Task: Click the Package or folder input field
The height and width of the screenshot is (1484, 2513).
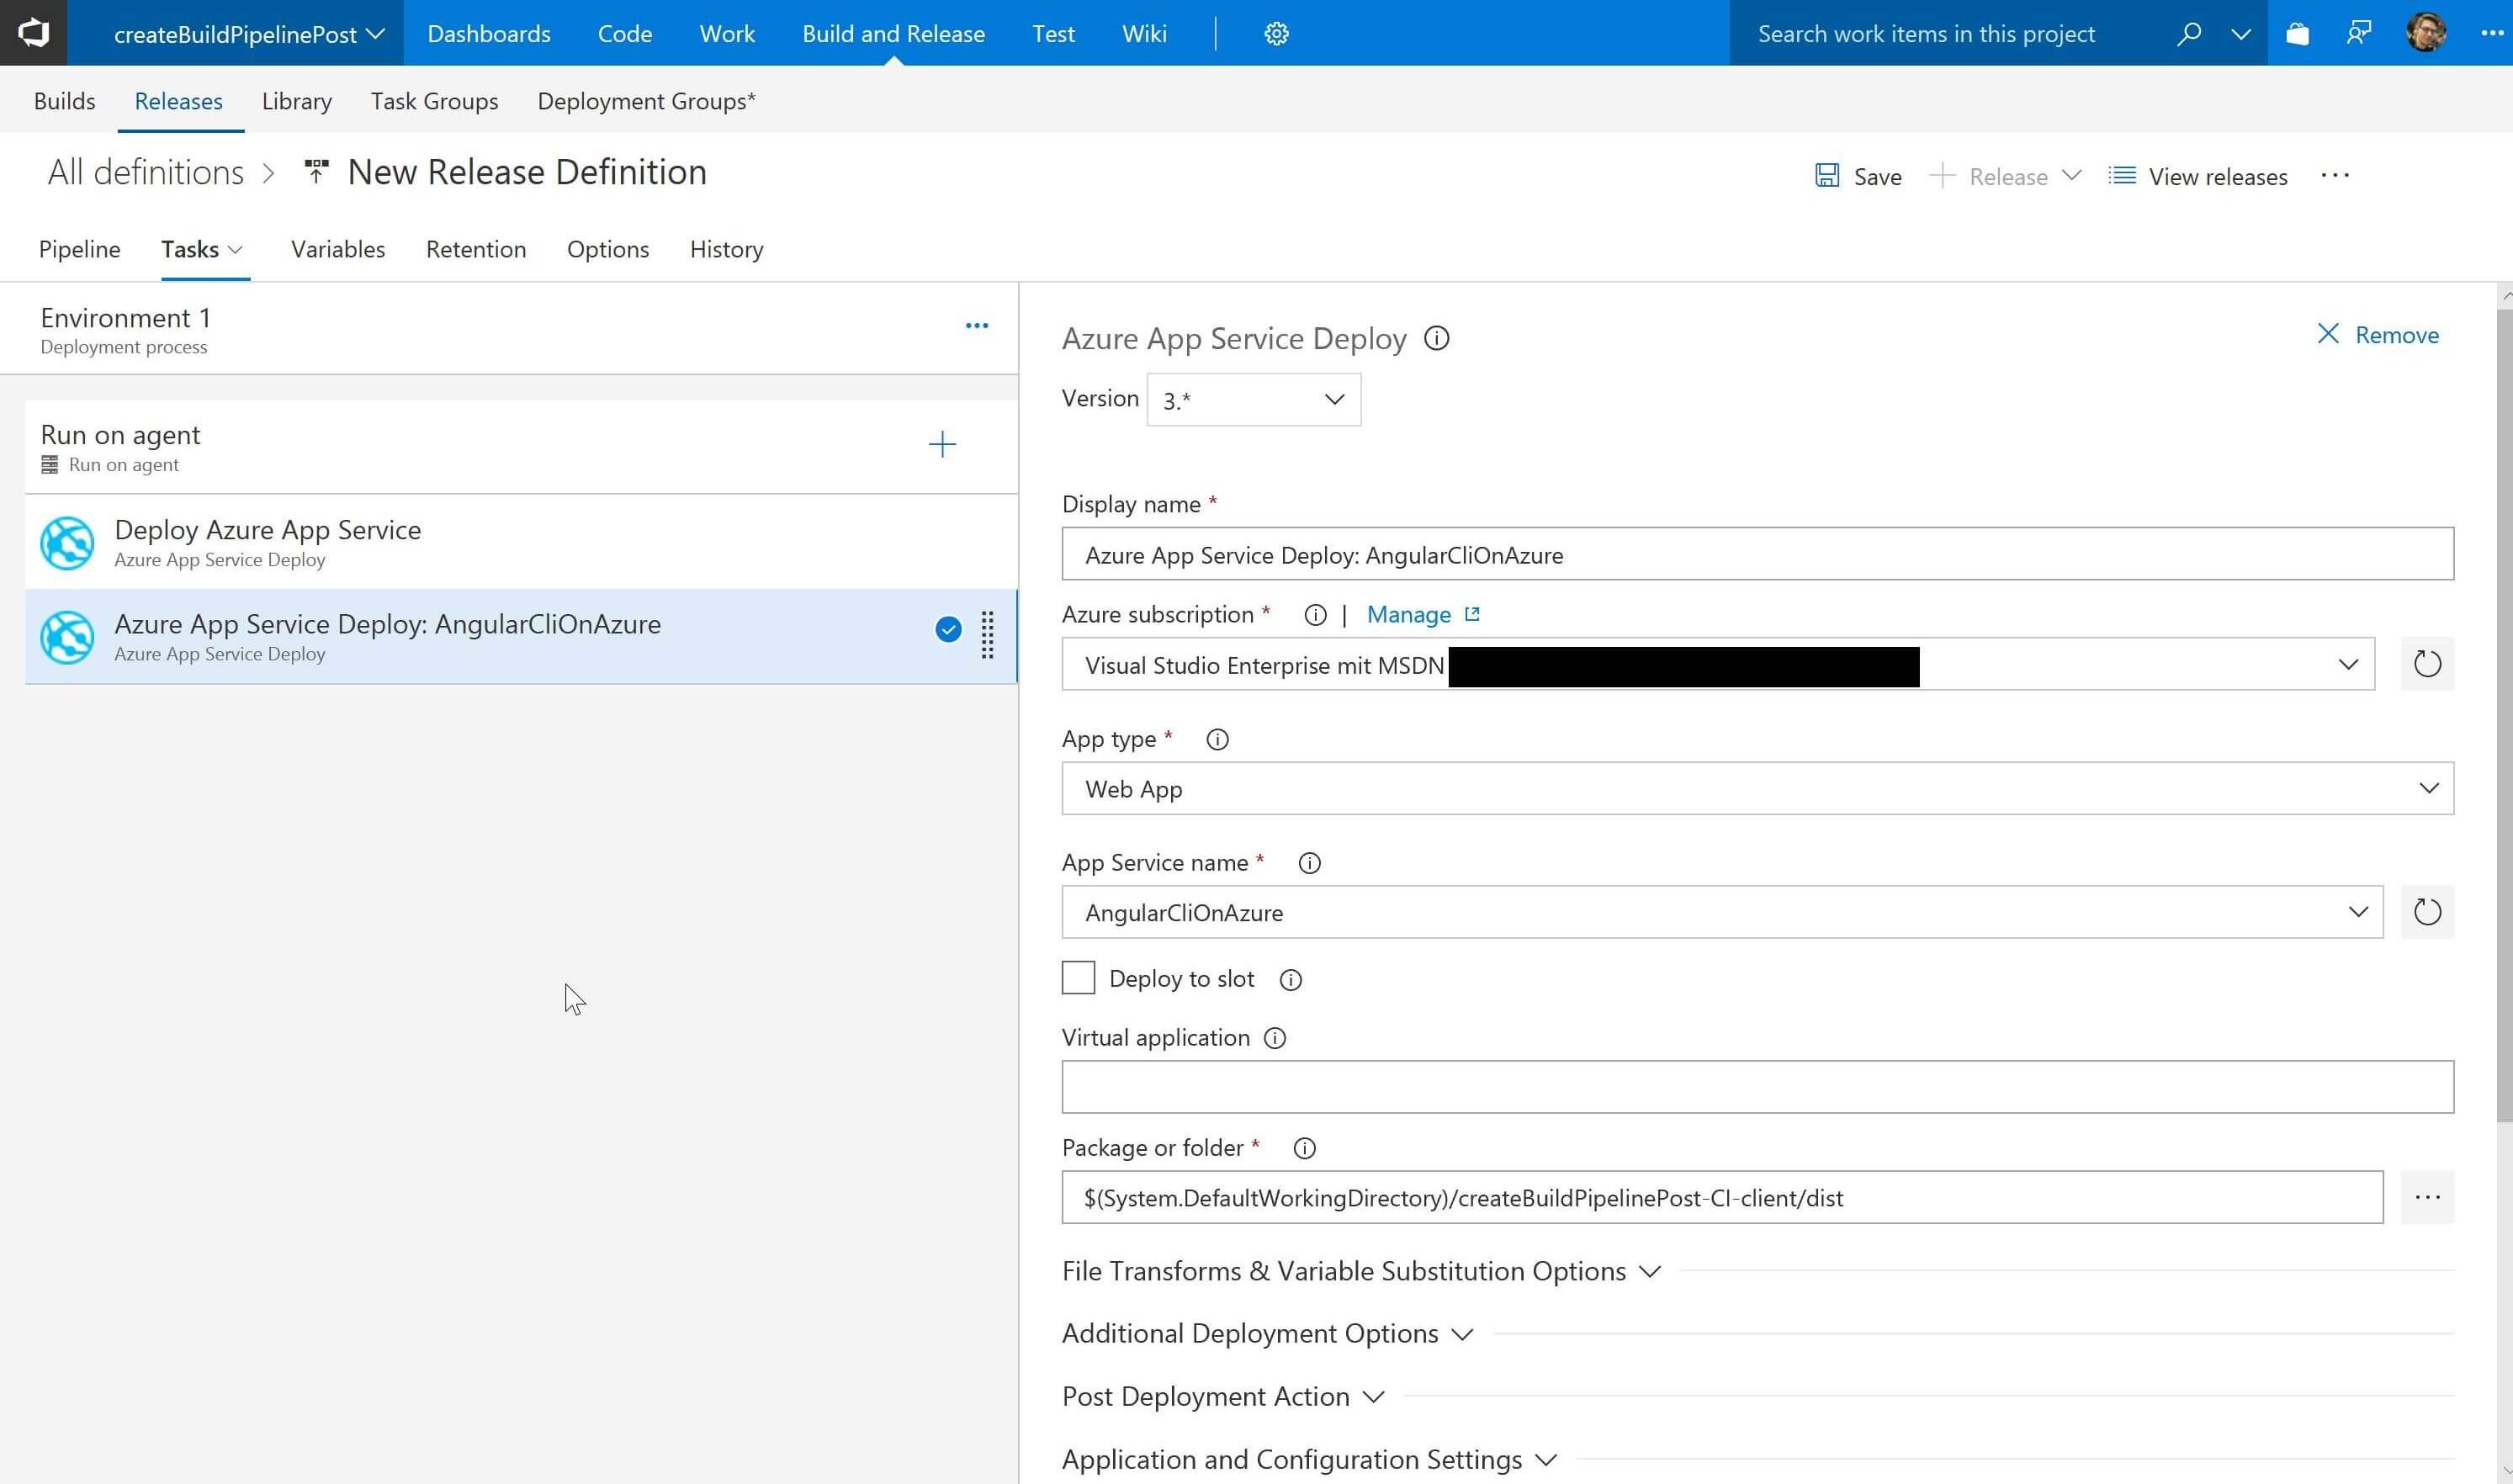Action: click(x=1724, y=1198)
